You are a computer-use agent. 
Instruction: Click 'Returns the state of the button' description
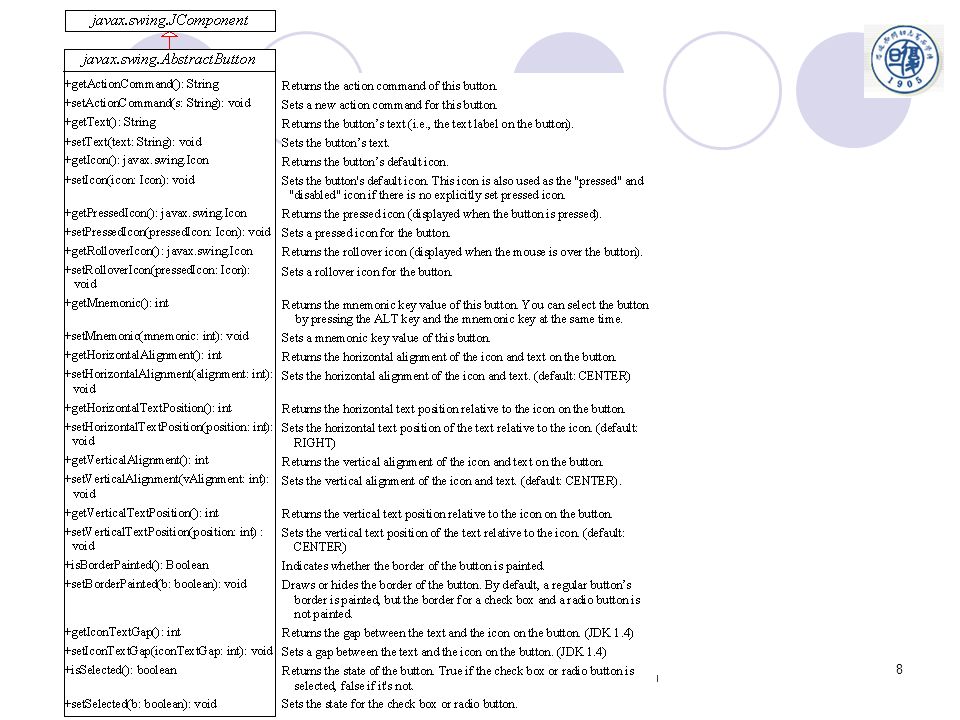458,678
